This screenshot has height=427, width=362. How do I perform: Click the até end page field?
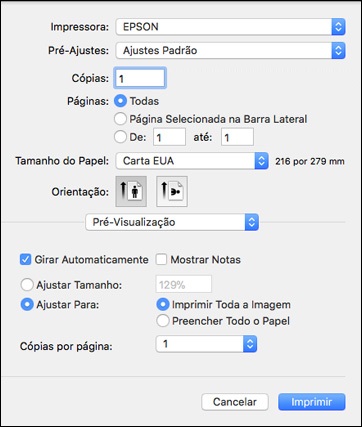point(237,137)
